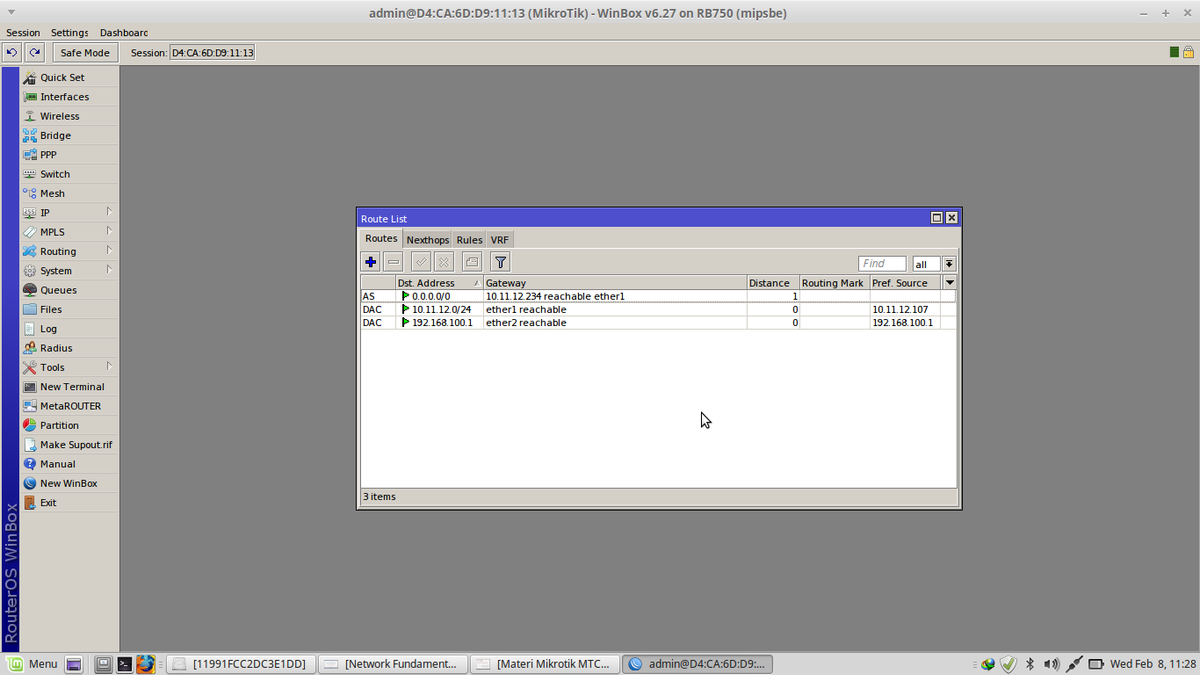Click the Redo arrow button
This screenshot has width=1200, height=675.
pyautogui.click(x=35, y=52)
